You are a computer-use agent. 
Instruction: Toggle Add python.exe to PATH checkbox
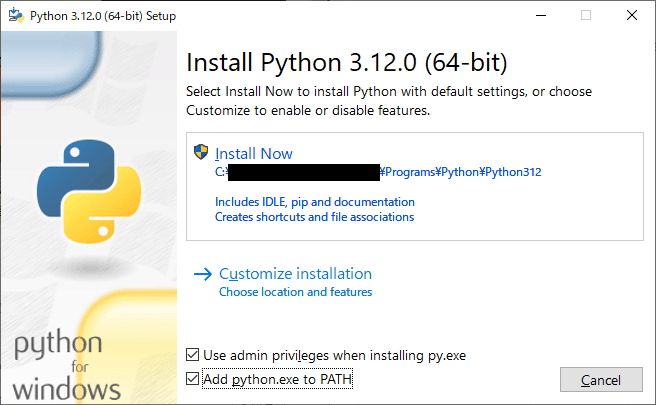(192, 379)
